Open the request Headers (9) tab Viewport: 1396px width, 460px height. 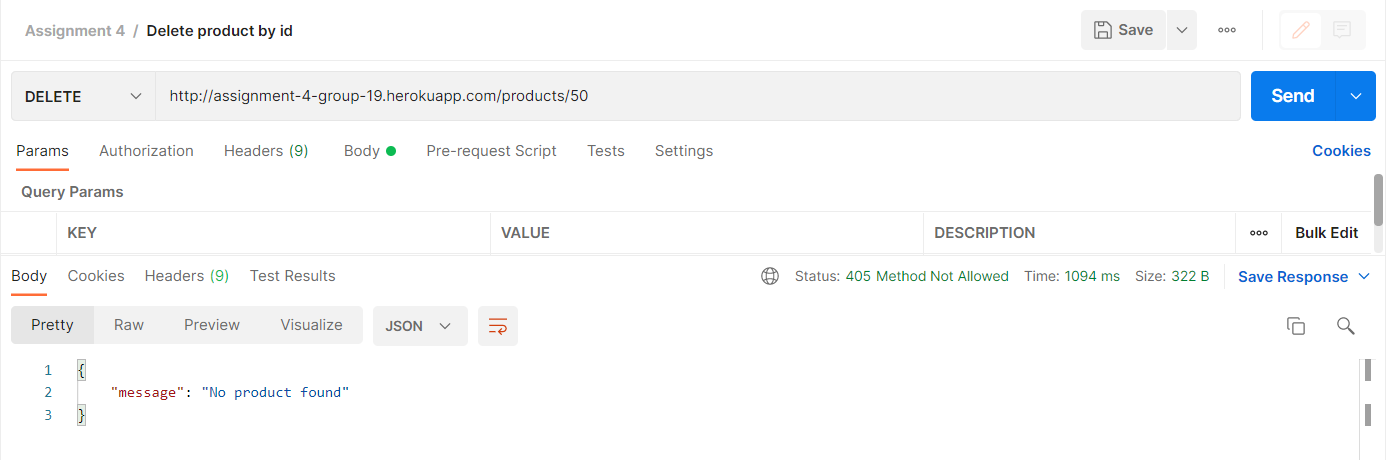tap(266, 151)
